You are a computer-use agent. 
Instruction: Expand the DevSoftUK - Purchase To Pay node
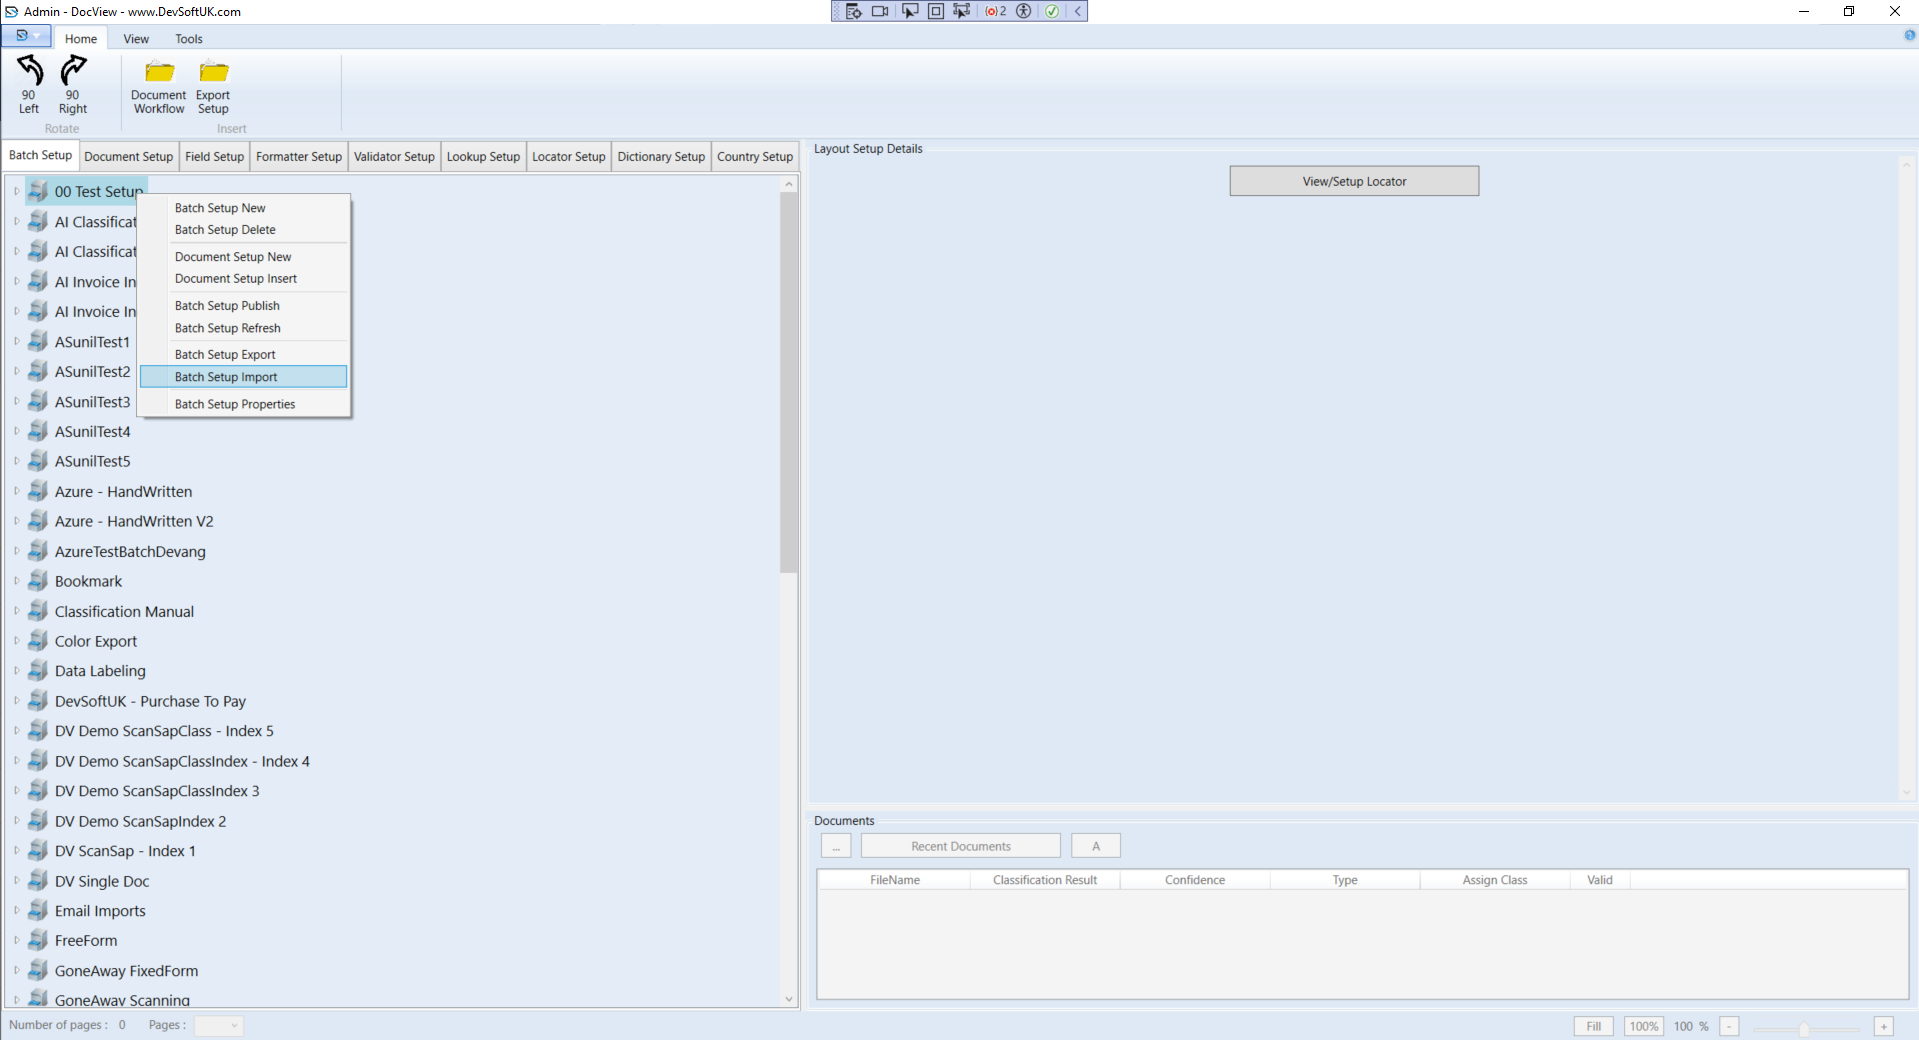(x=16, y=701)
